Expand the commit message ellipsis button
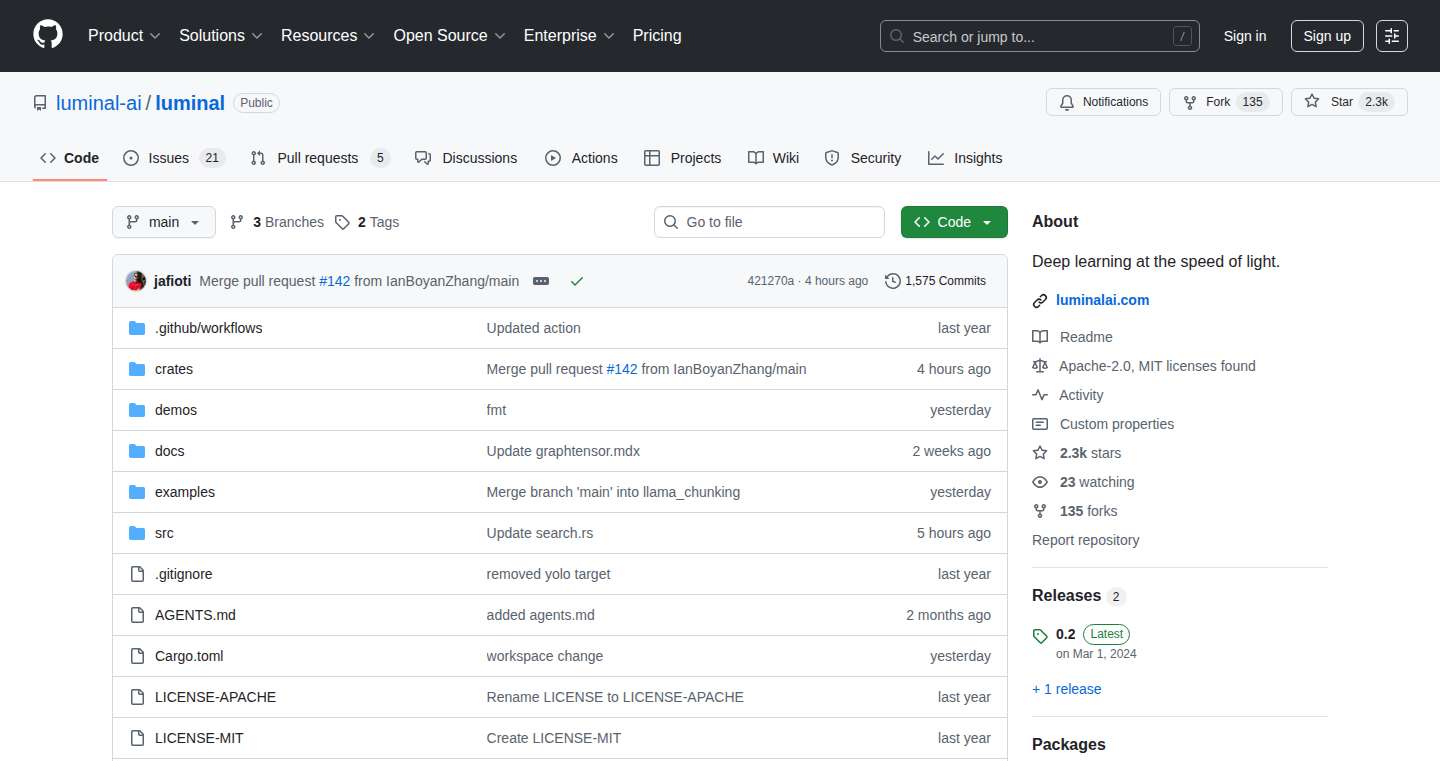The width and height of the screenshot is (1440, 761). tap(541, 281)
